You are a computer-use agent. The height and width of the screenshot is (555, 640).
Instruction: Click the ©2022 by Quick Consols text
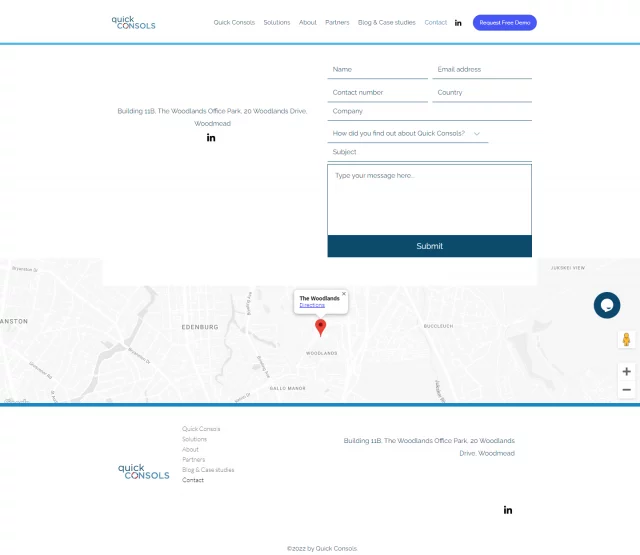pyautogui.click(x=322, y=548)
